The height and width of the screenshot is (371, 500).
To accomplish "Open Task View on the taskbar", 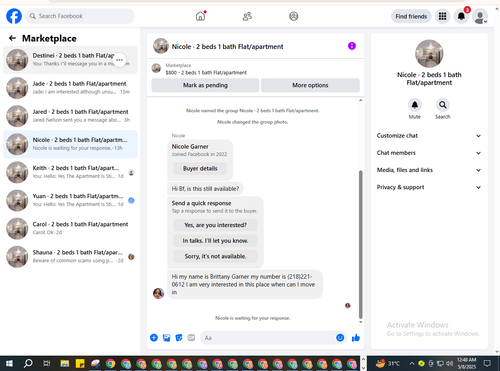I will pyautogui.click(x=47, y=363).
